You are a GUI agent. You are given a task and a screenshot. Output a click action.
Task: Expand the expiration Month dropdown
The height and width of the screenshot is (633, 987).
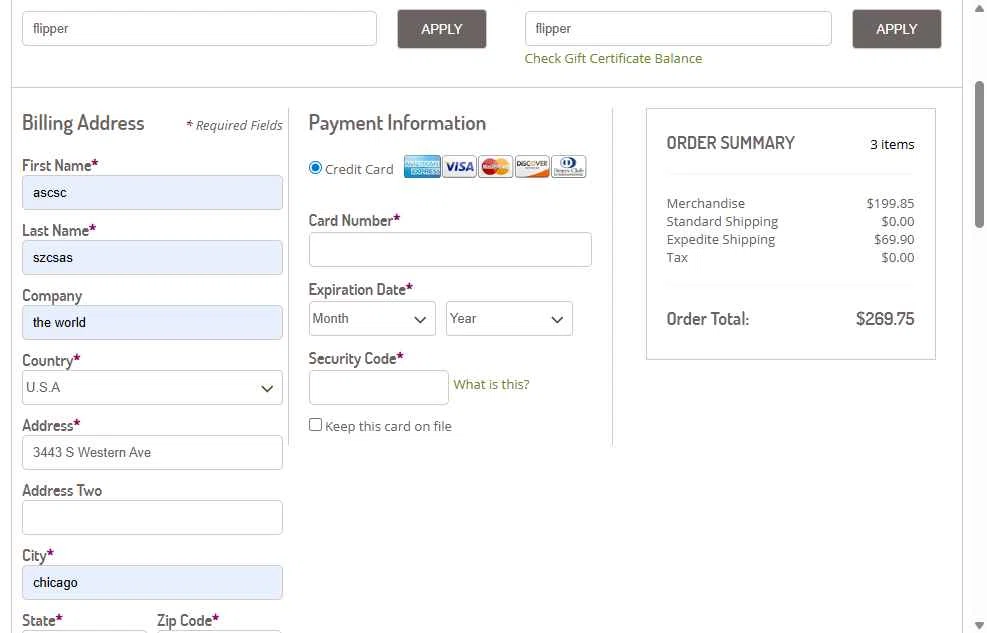[372, 319]
